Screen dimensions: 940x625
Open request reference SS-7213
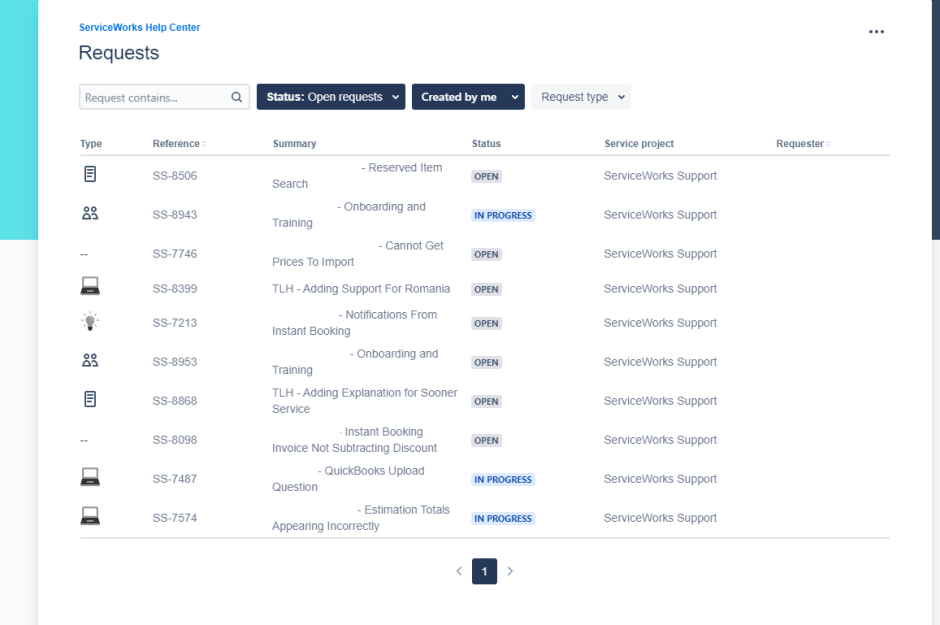pyautogui.click(x=174, y=322)
